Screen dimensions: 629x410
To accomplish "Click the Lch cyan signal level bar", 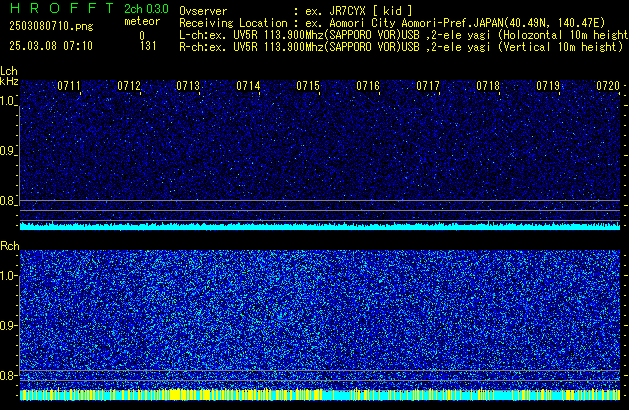I will (320, 226).
